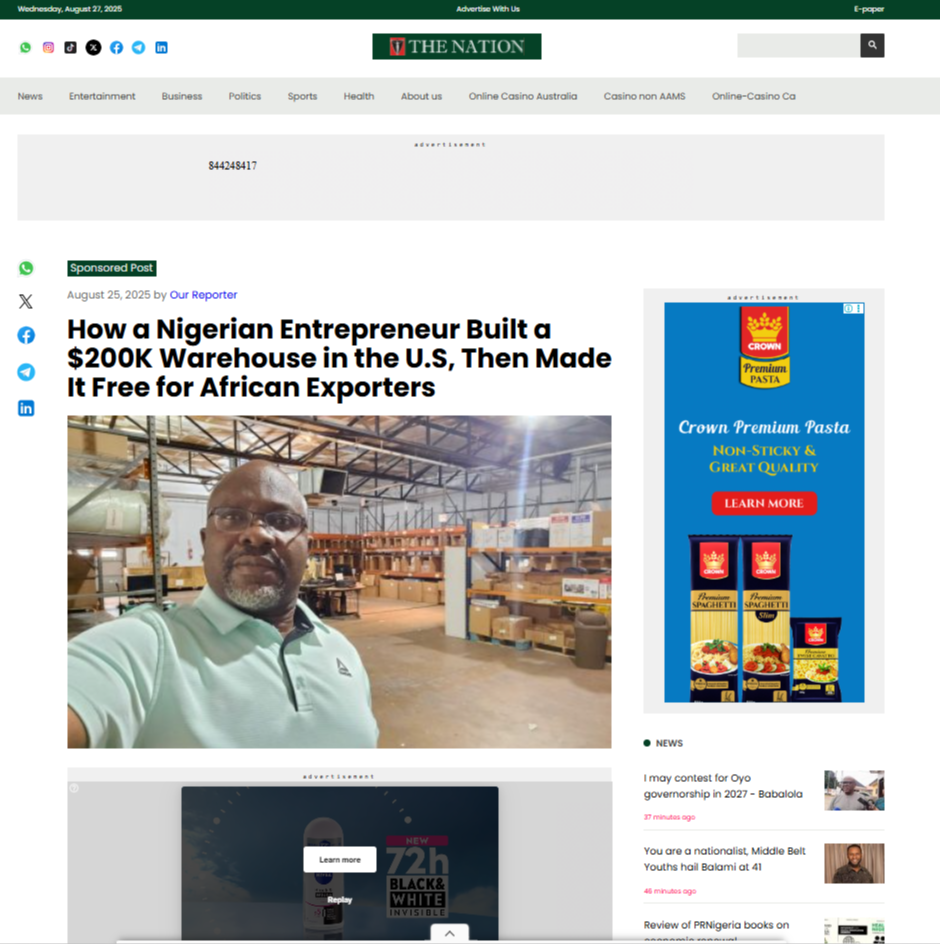941x945 pixels.
Task: Open the About us menu item
Action: (x=421, y=96)
